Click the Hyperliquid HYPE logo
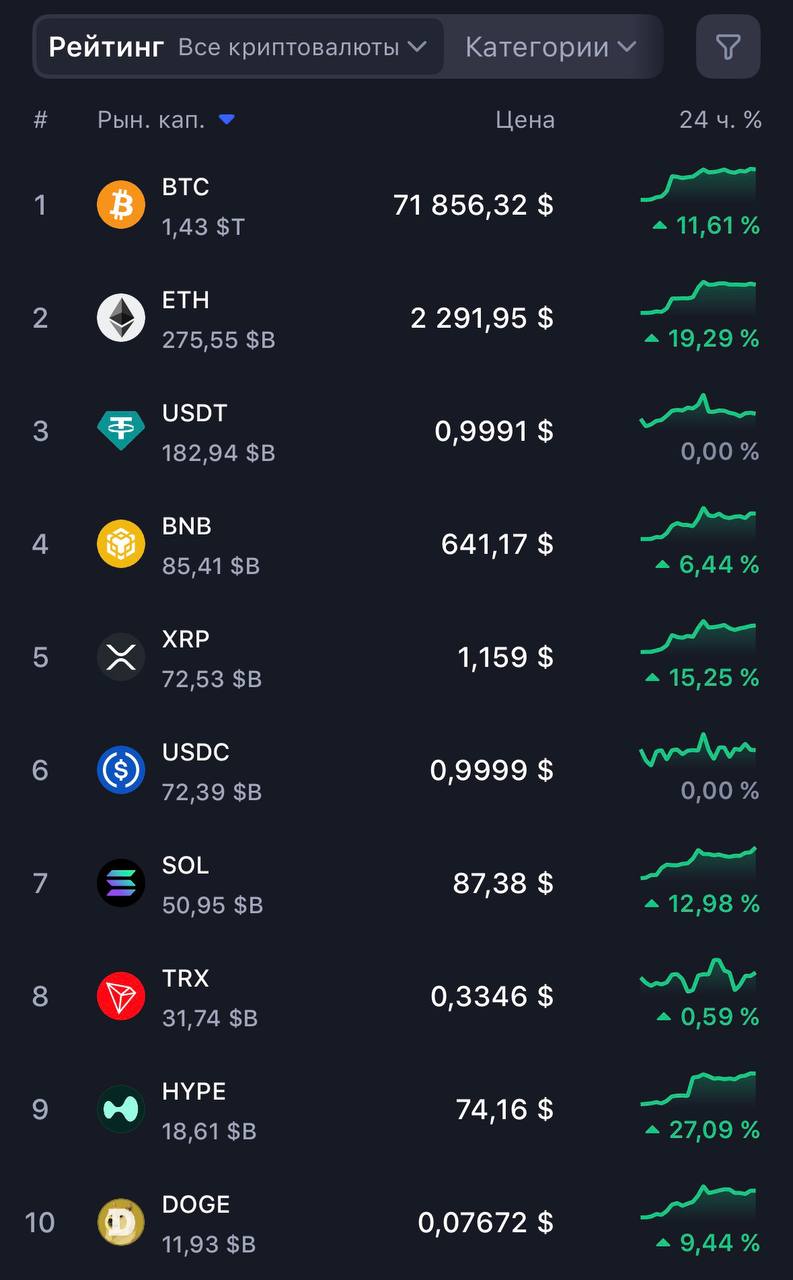793x1280 pixels. tap(121, 1109)
